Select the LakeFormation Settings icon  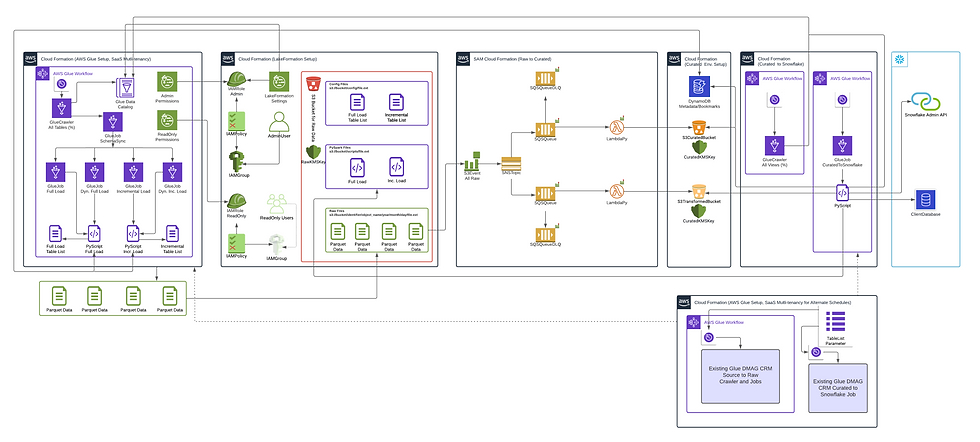pos(279,81)
